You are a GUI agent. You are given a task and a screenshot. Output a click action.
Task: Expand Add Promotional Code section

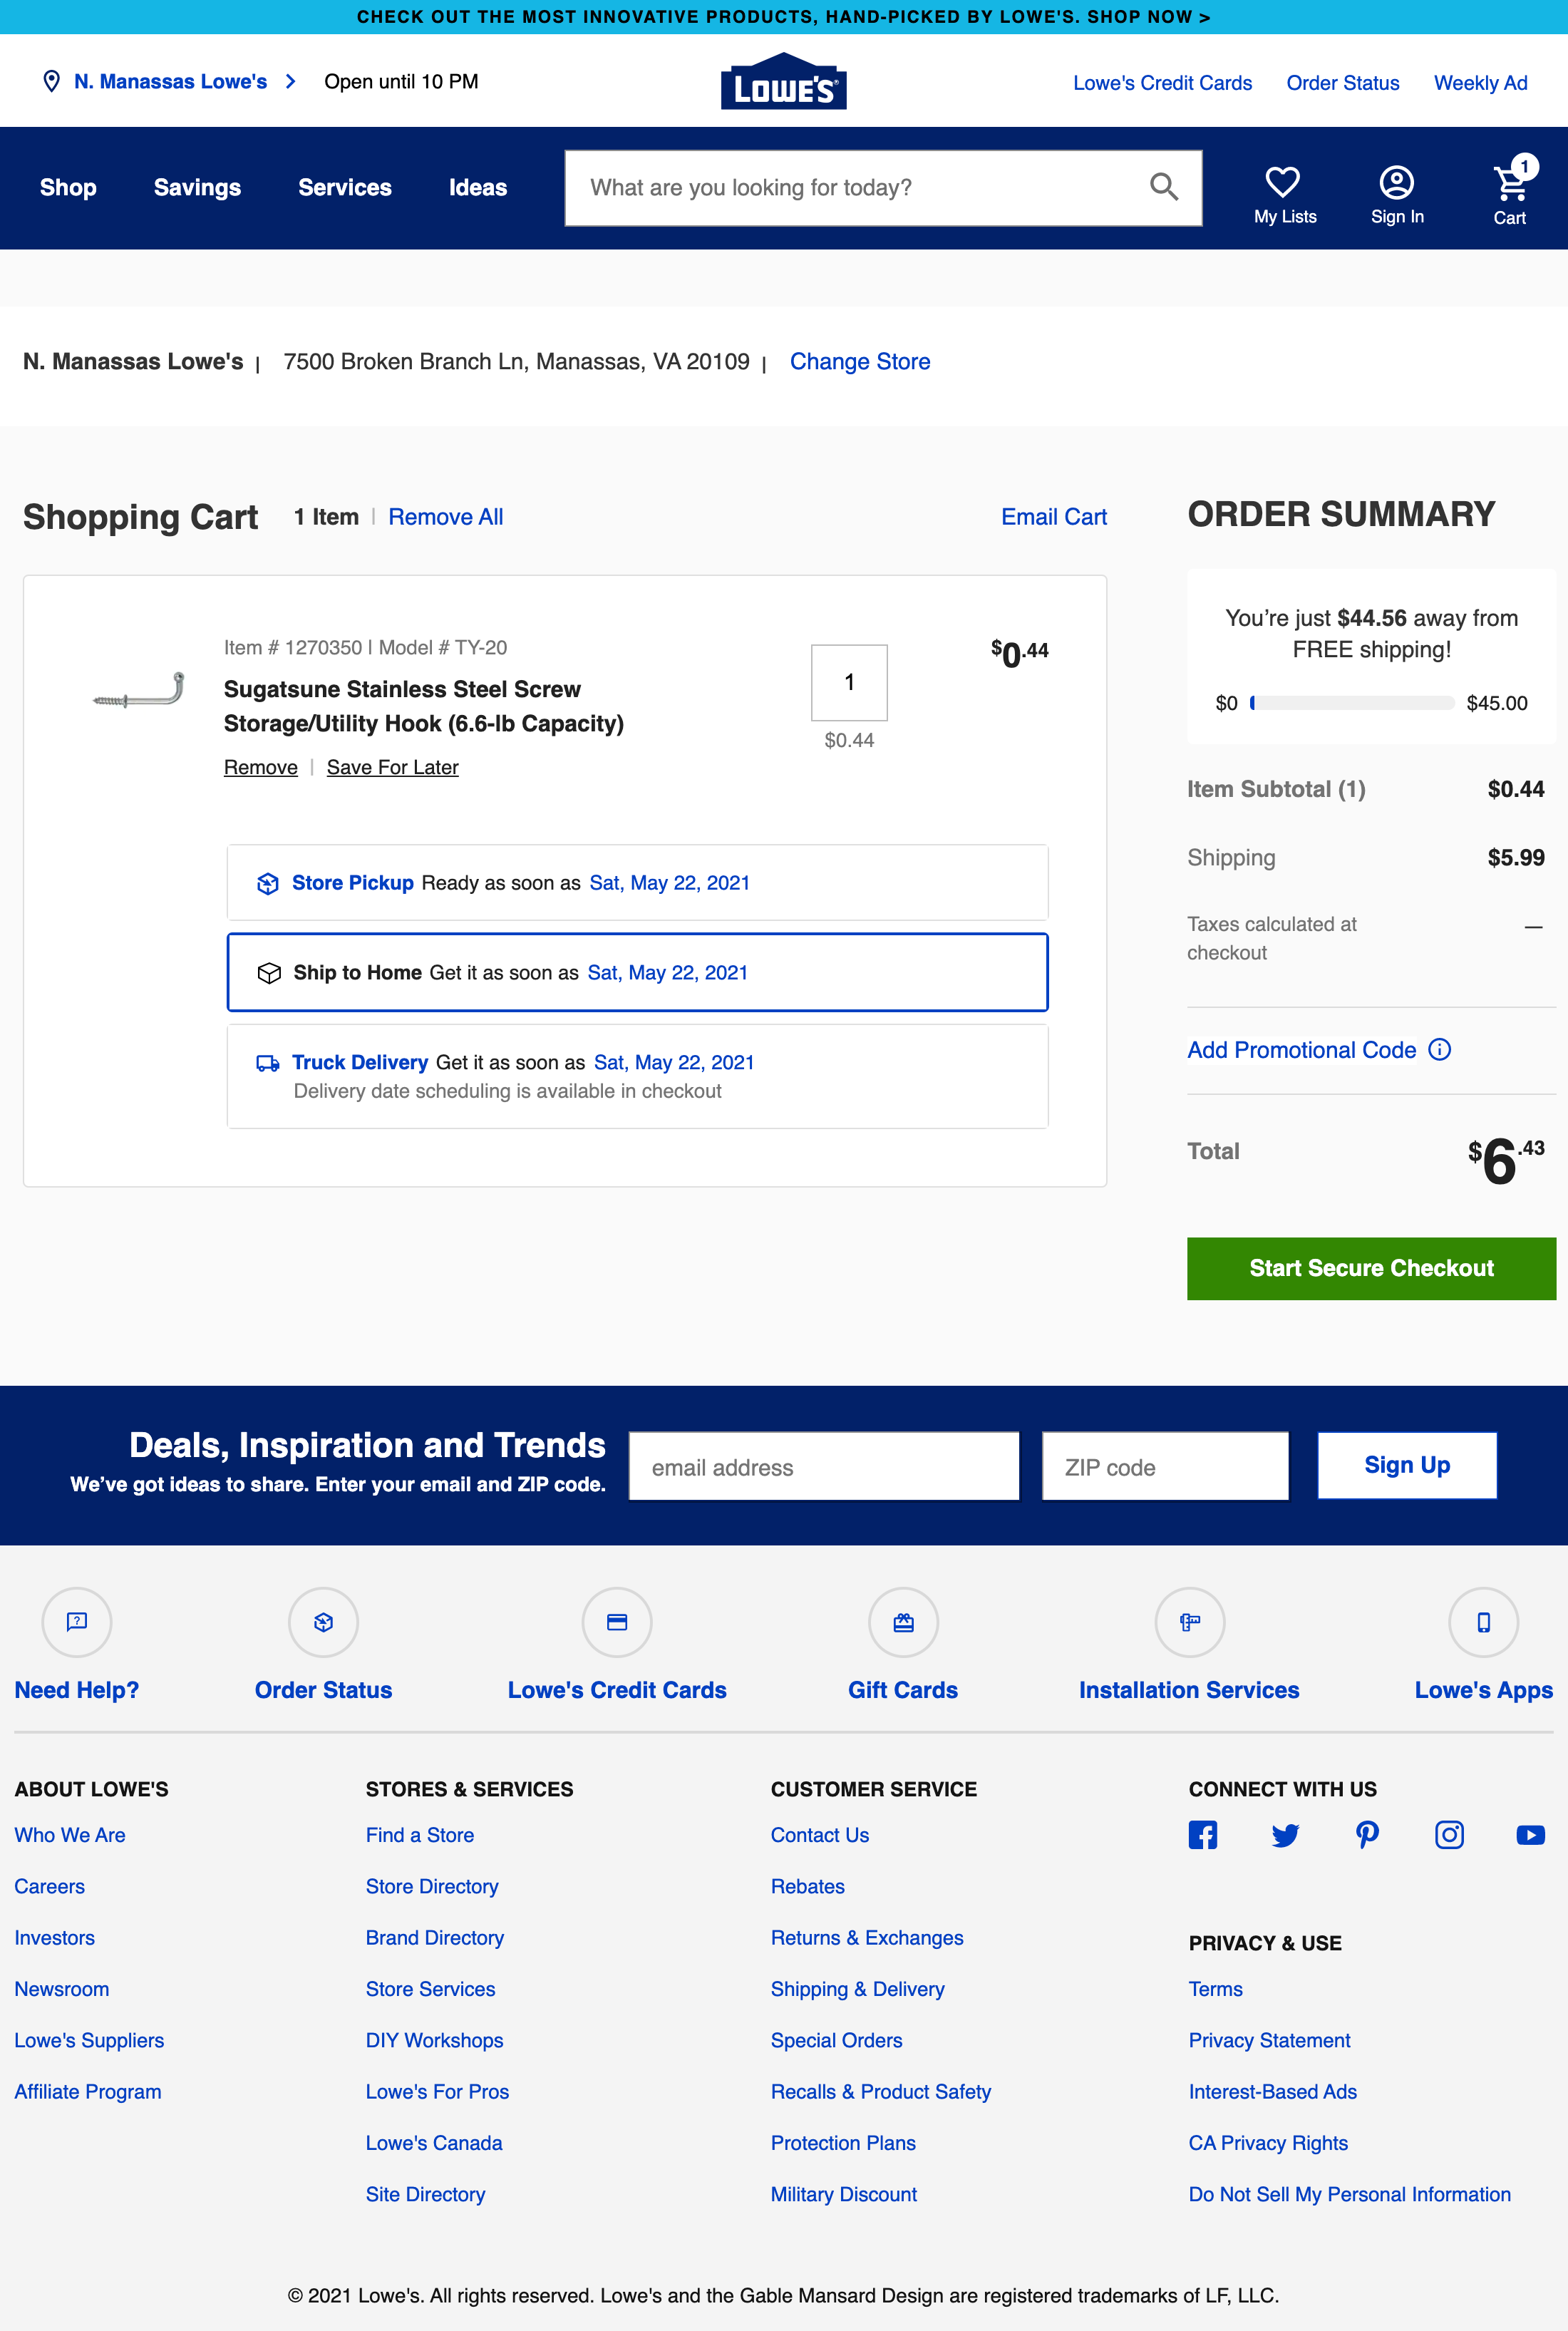(x=1300, y=1049)
